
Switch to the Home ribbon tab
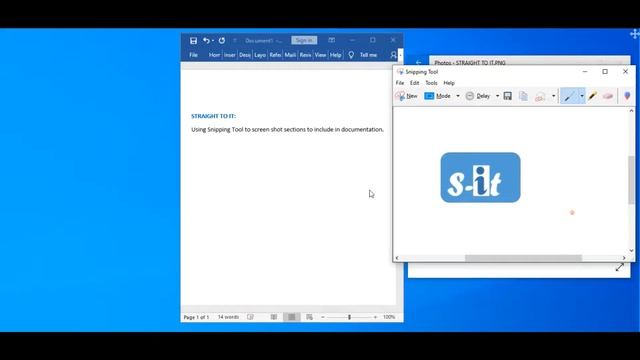(214, 55)
